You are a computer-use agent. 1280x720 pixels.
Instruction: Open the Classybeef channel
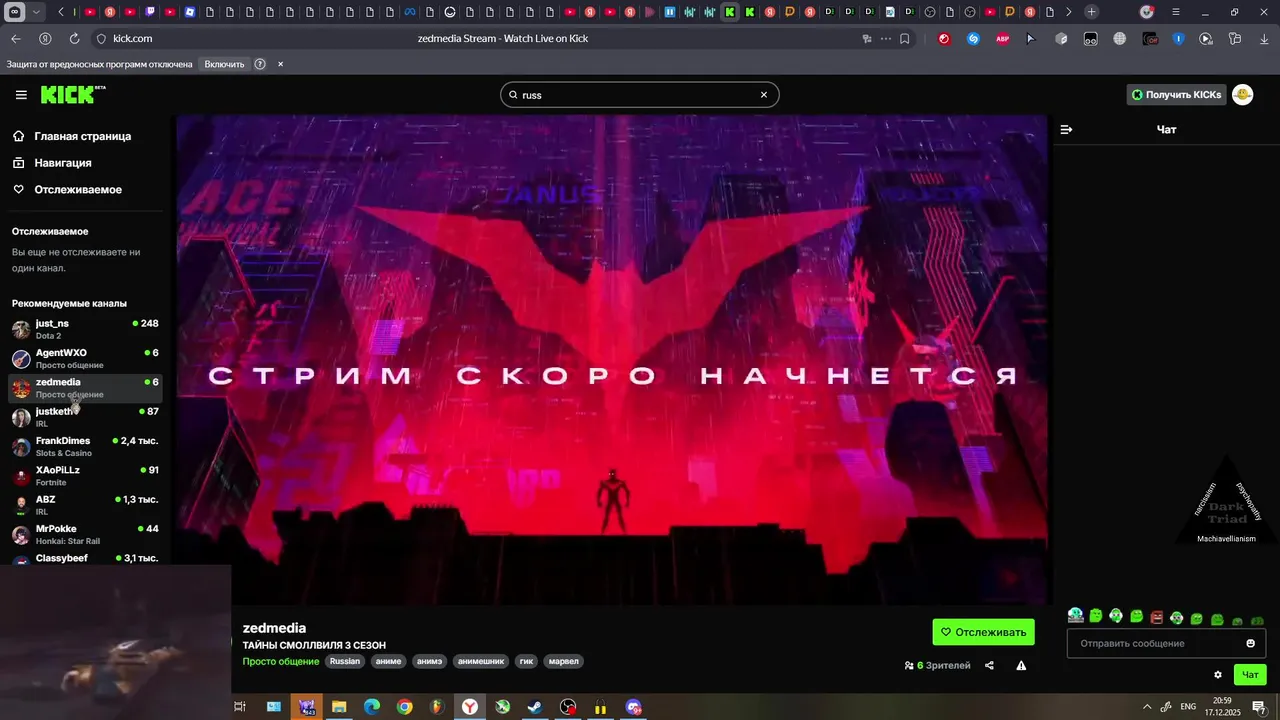[85, 558]
